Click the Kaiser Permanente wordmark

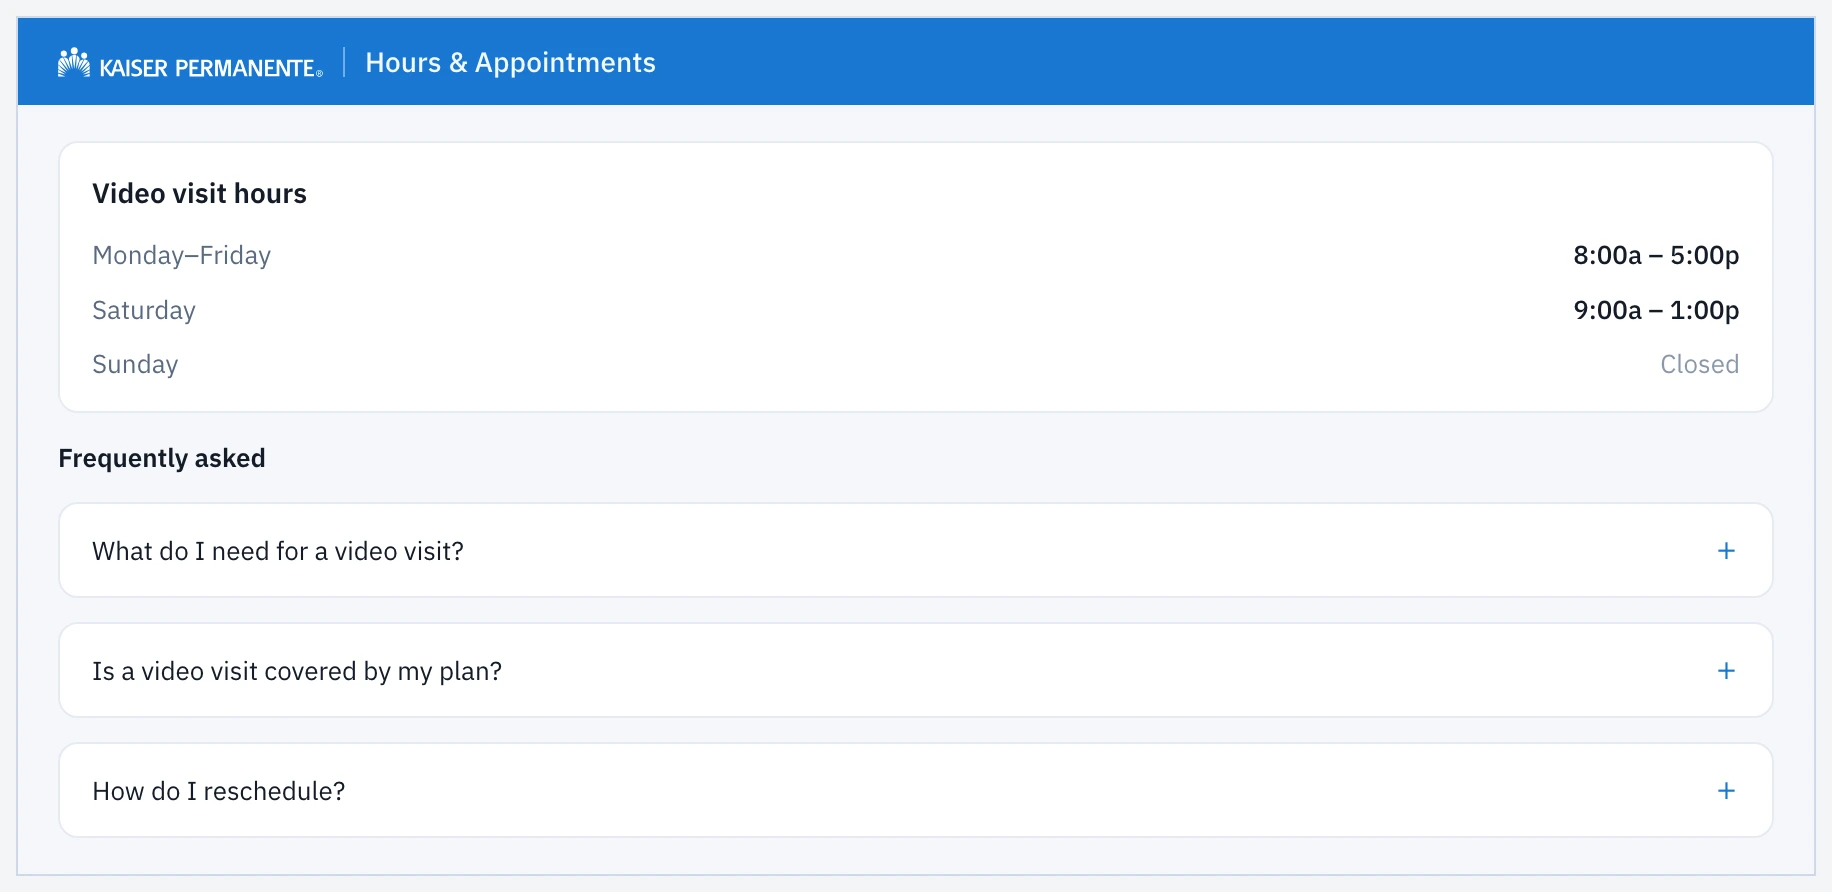pos(211,68)
